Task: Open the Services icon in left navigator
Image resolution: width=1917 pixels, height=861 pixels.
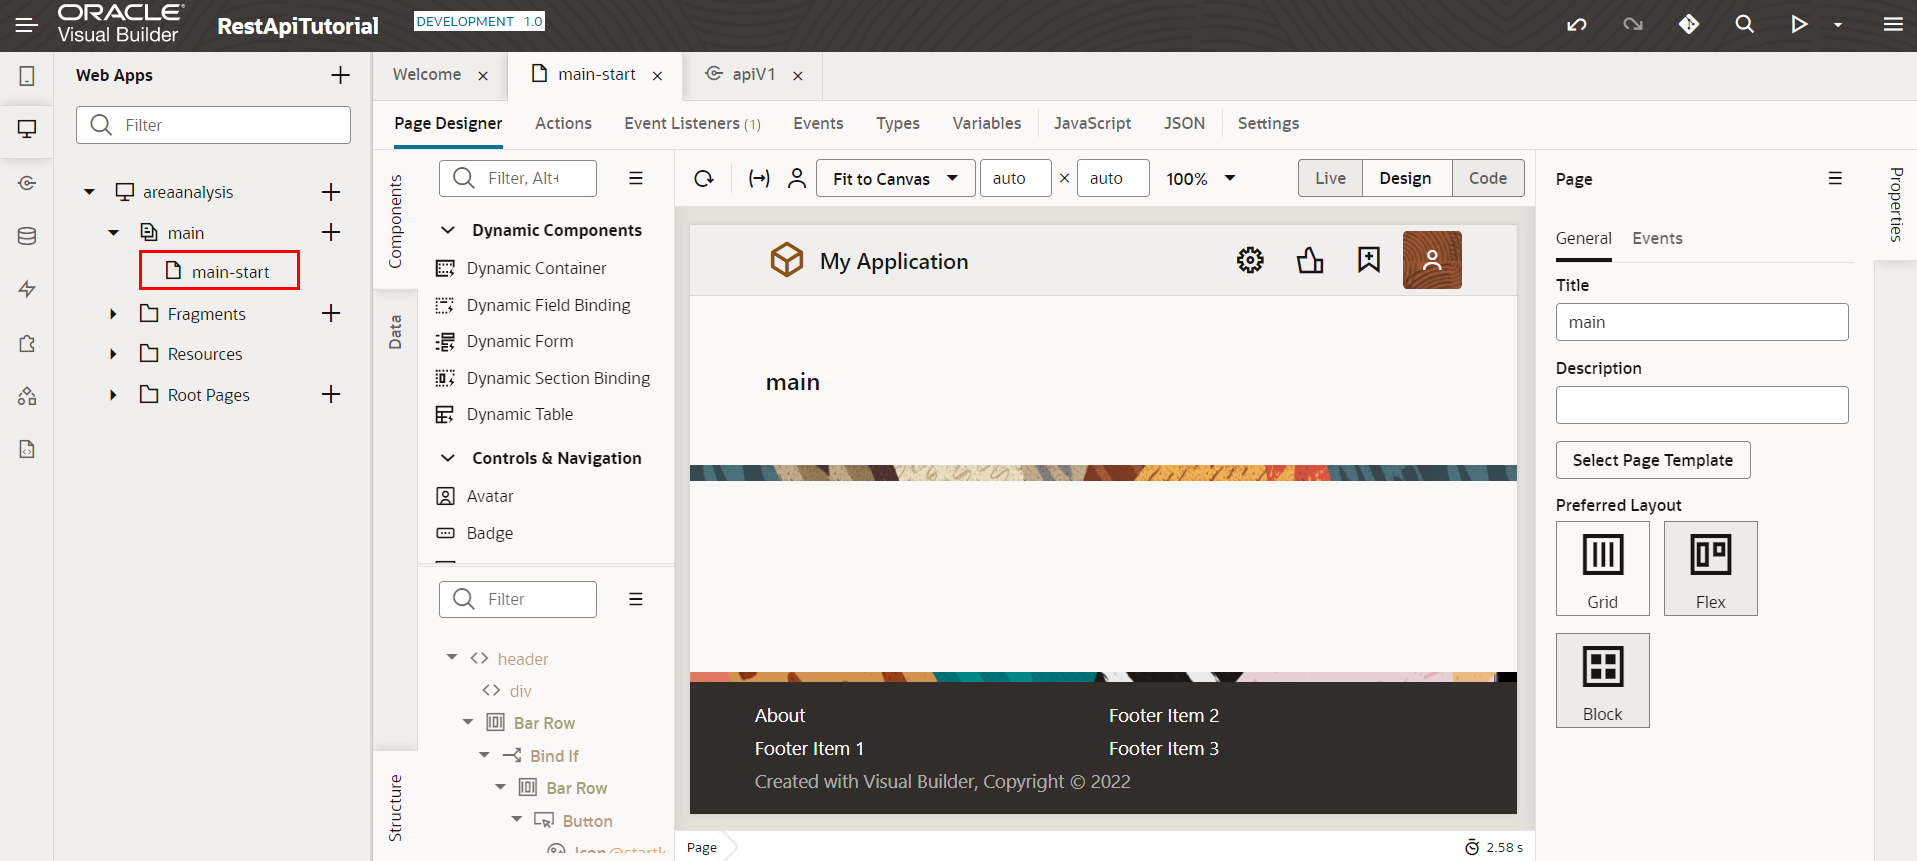Action: 27,183
